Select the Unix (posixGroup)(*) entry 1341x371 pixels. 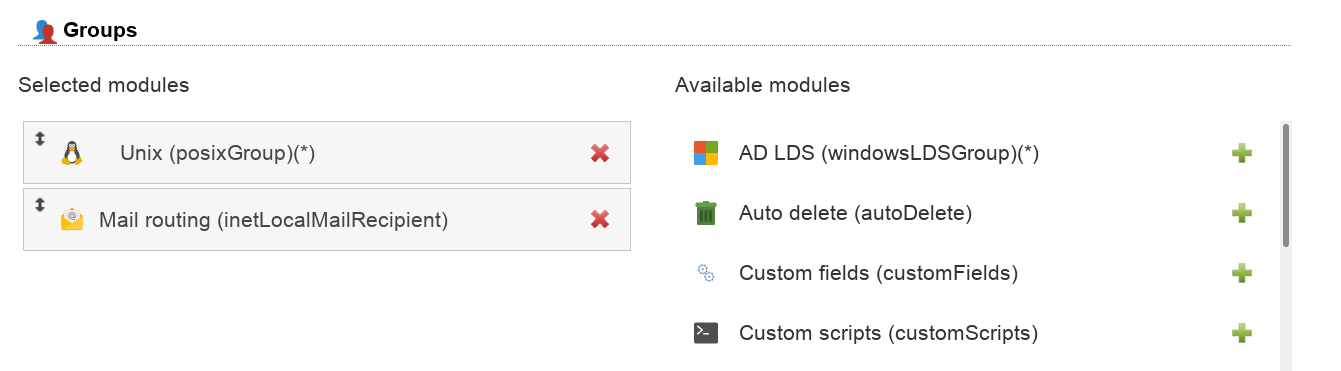327,153
